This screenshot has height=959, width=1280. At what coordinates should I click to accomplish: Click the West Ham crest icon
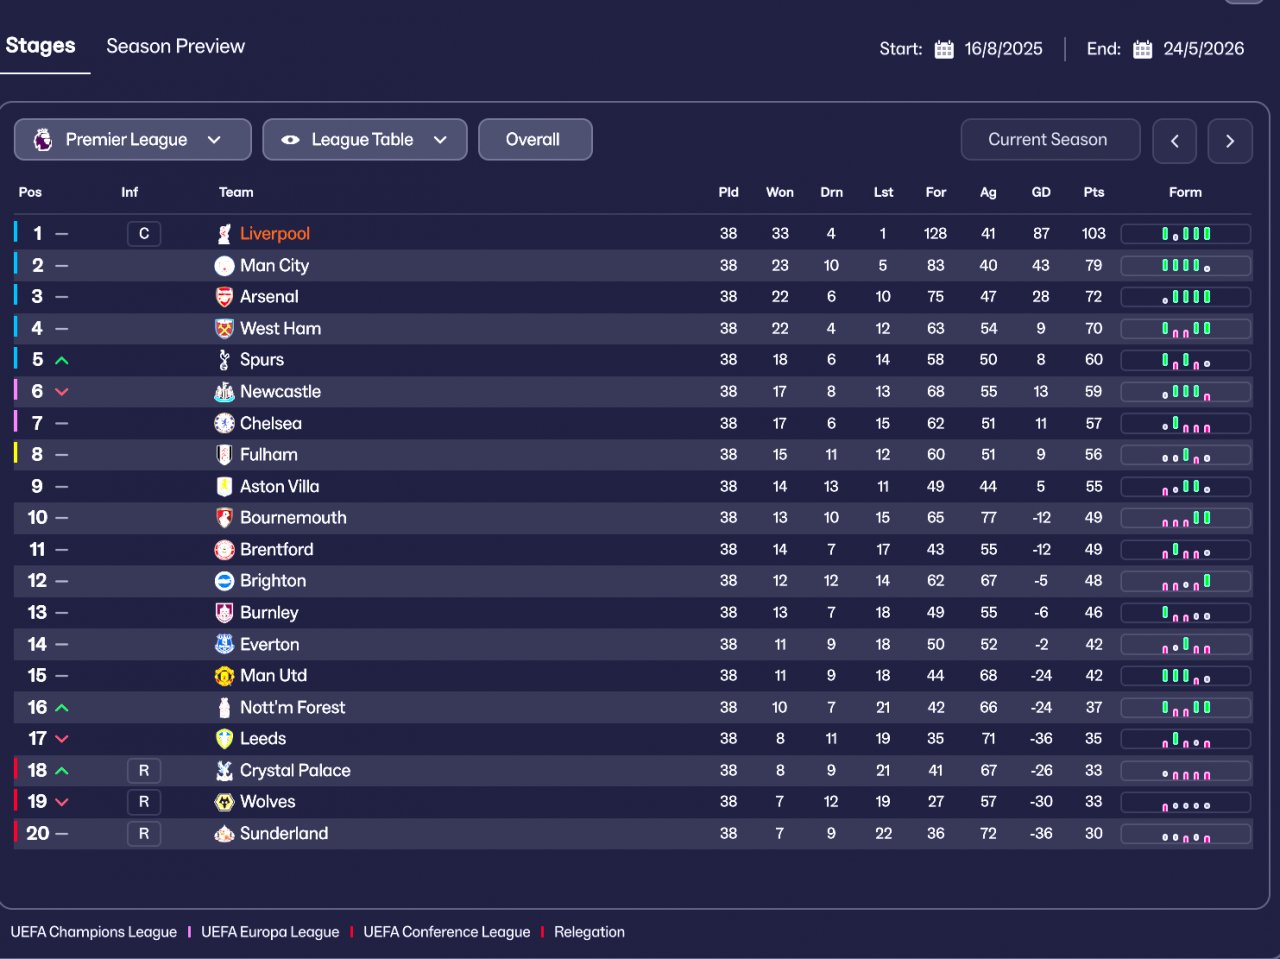pos(224,329)
